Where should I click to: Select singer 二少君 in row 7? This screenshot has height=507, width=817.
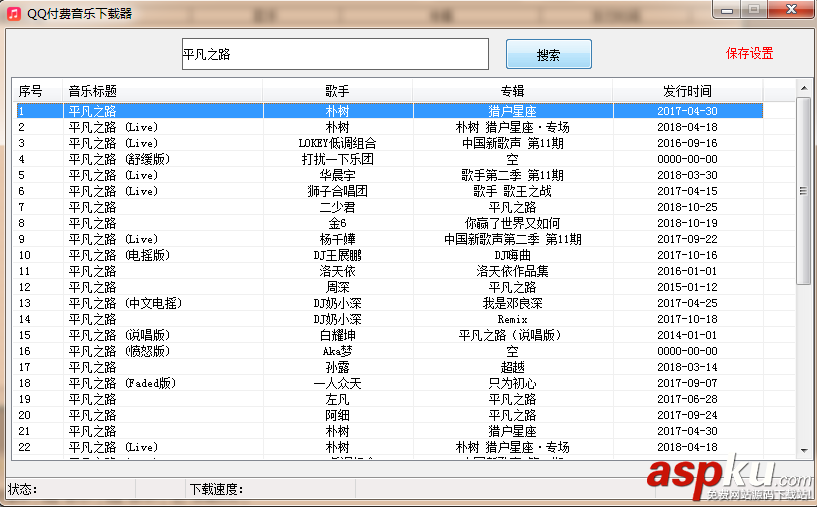point(338,207)
